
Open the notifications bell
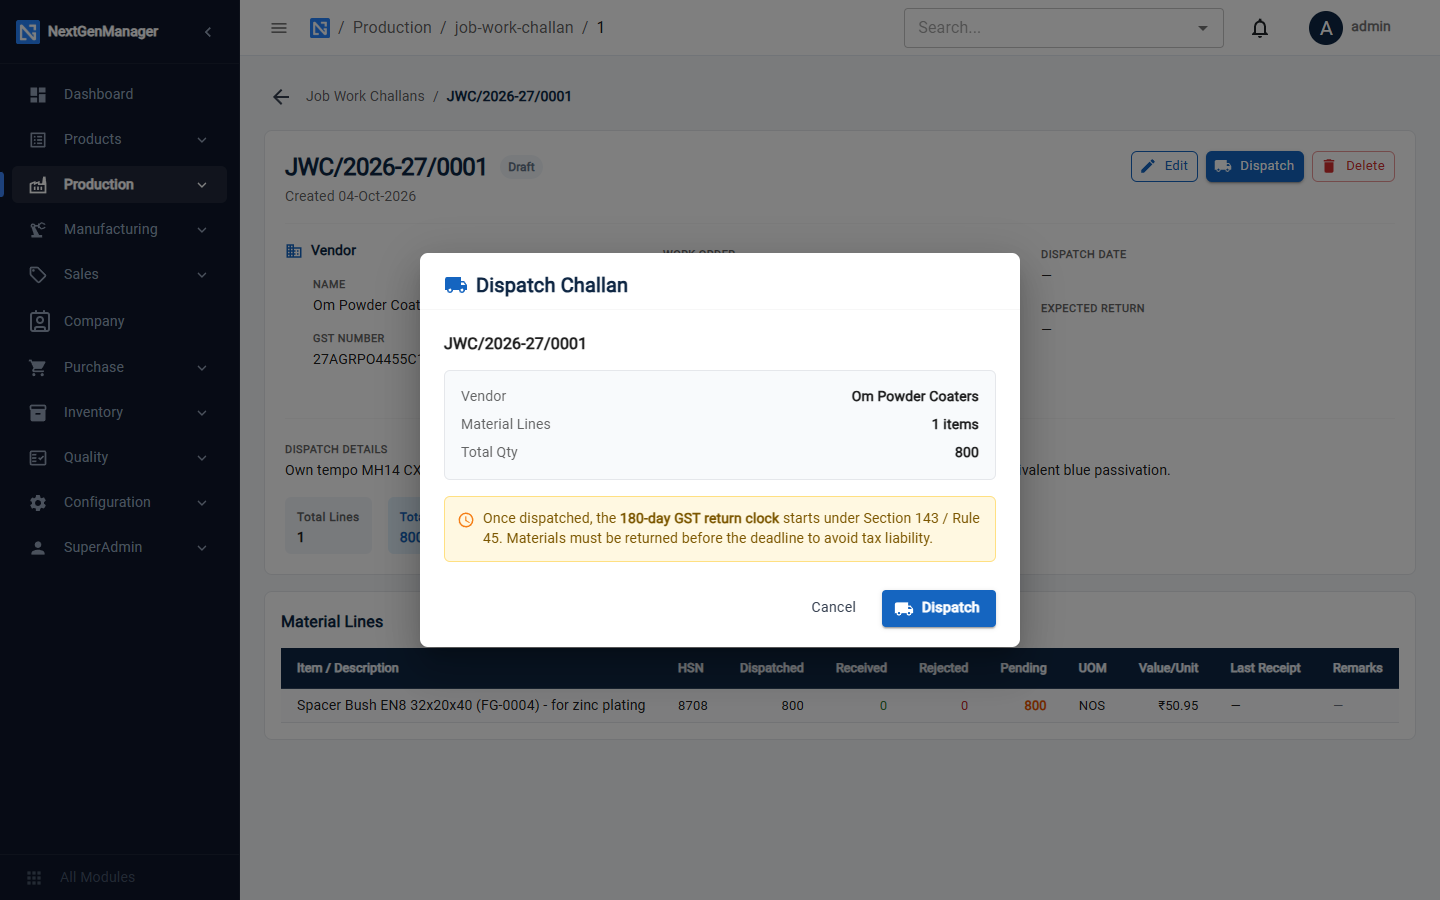point(1260,28)
